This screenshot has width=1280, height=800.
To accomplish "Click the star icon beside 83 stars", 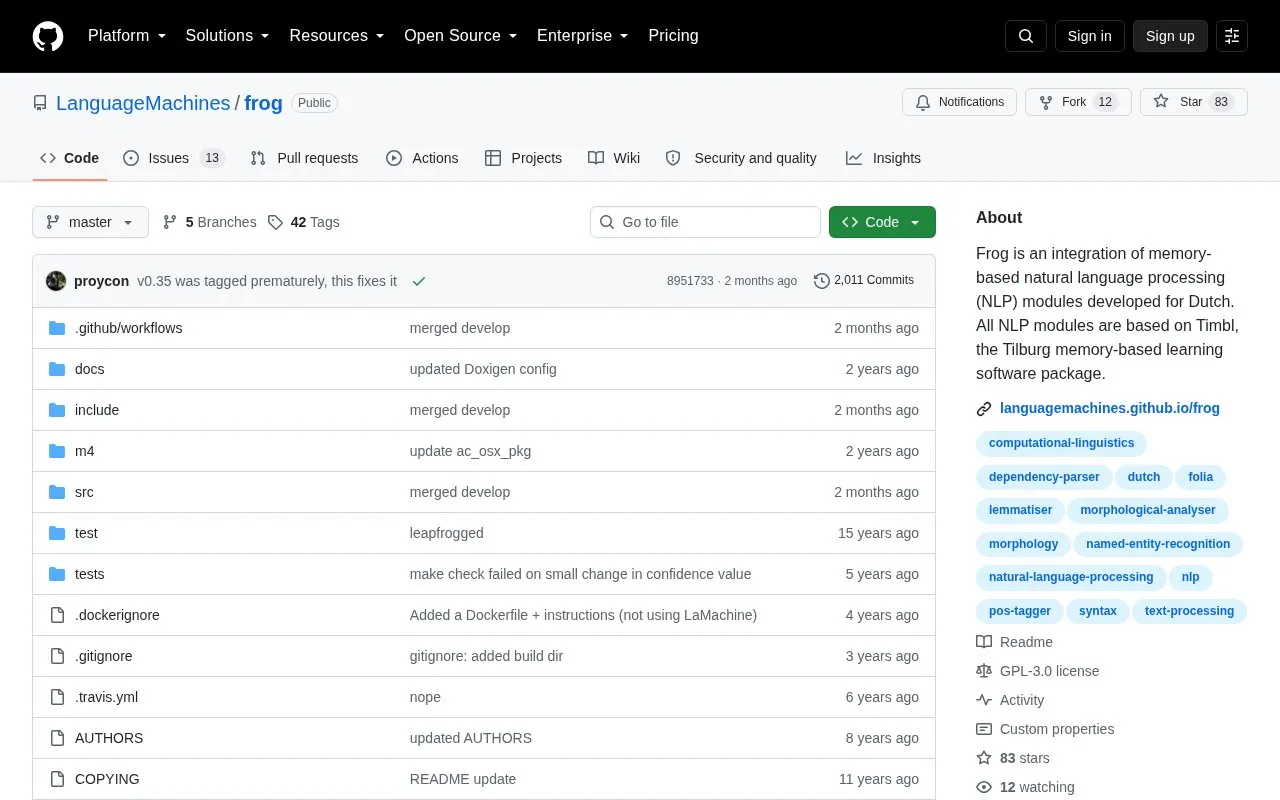I will click(x=984, y=758).
